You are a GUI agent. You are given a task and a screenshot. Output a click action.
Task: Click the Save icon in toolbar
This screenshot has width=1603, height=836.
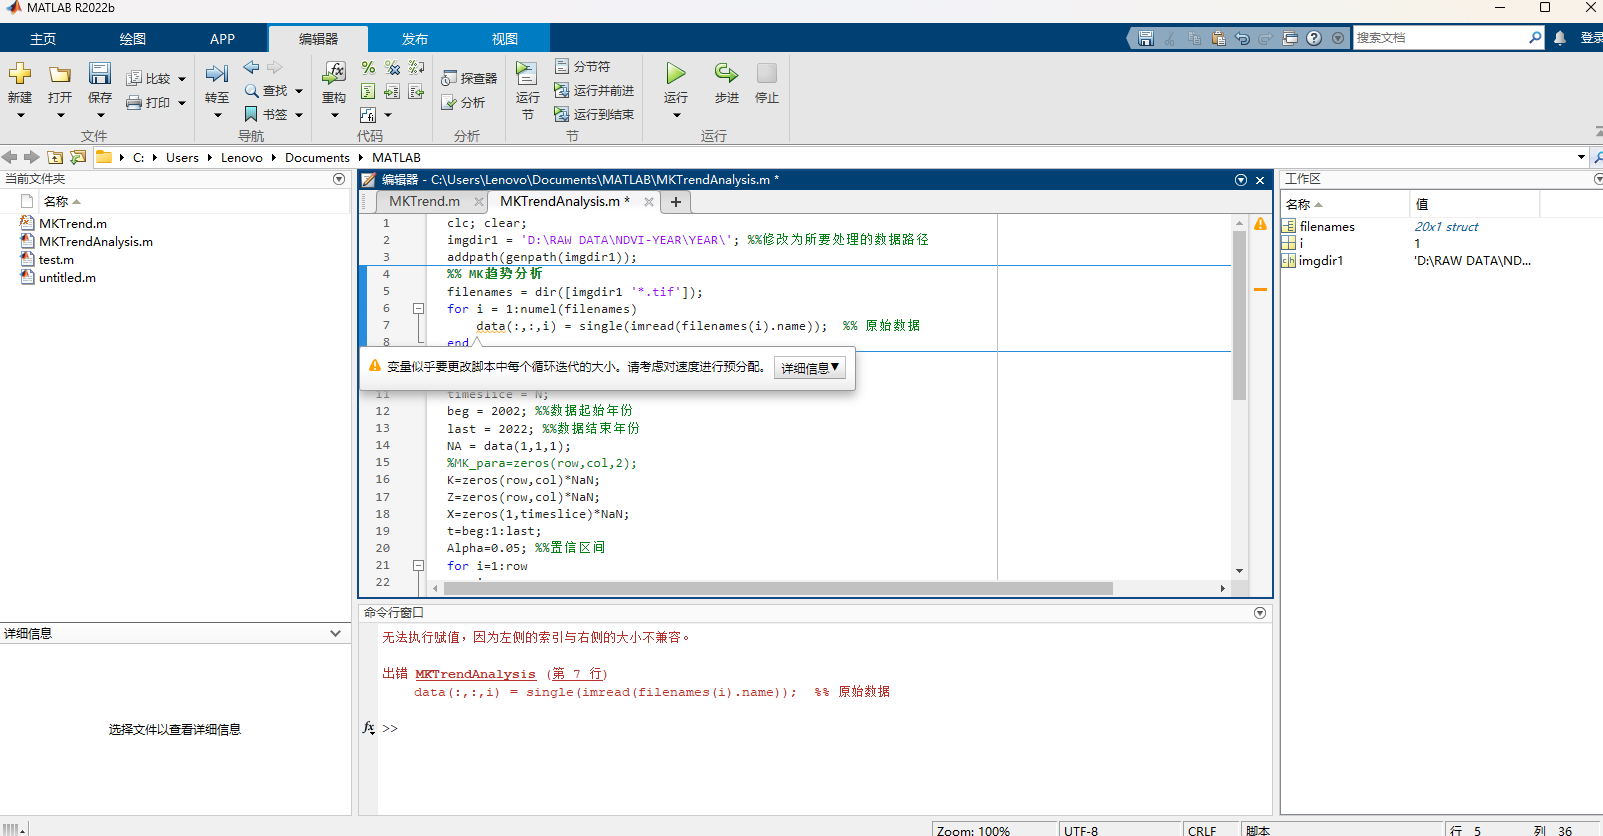(x=100, y=75)
